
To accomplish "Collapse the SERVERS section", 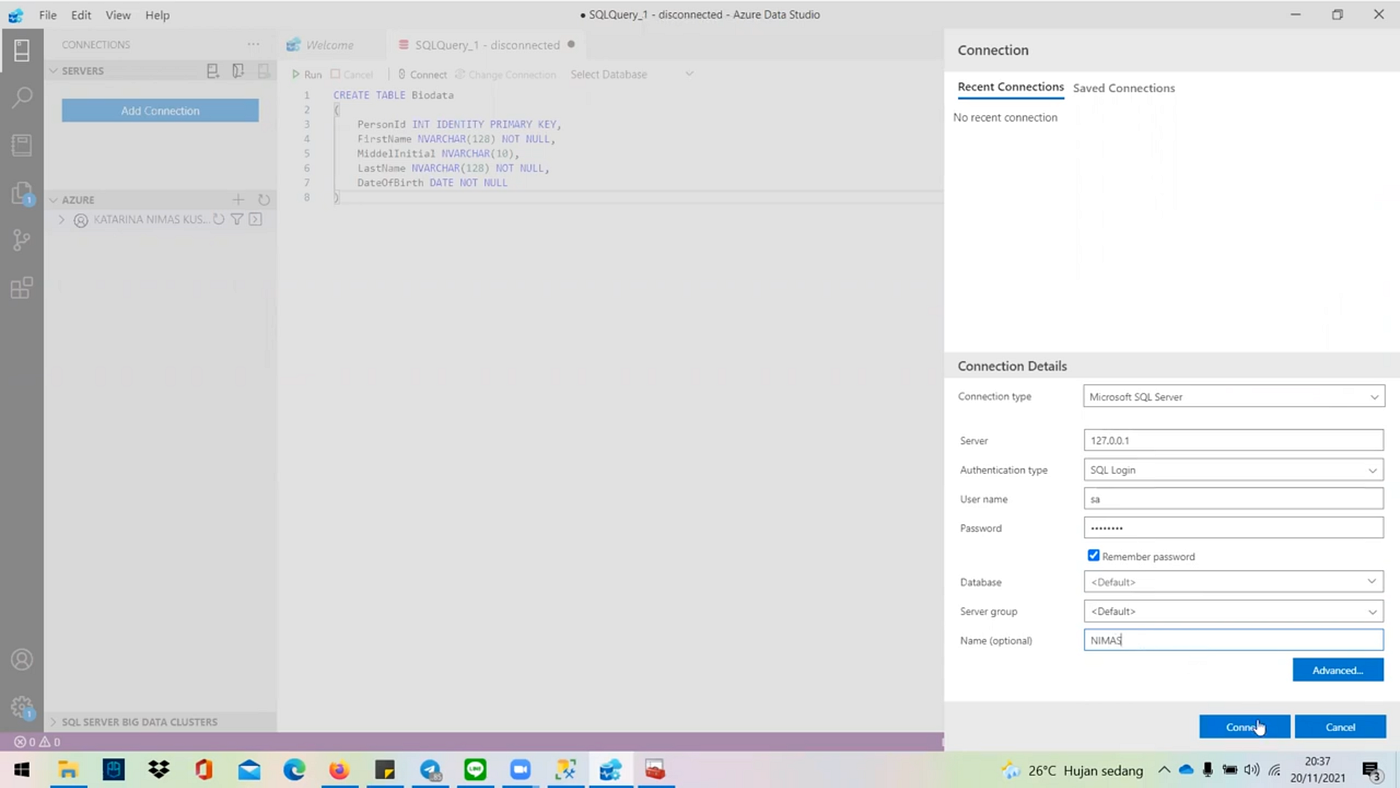I will click(53, 70).
